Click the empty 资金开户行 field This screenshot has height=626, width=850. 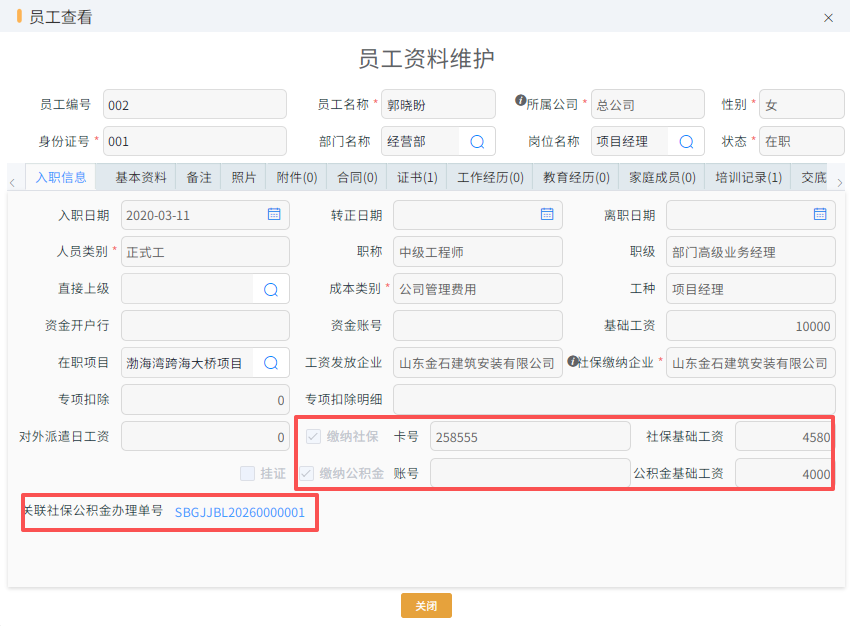[x=205, y=326]
